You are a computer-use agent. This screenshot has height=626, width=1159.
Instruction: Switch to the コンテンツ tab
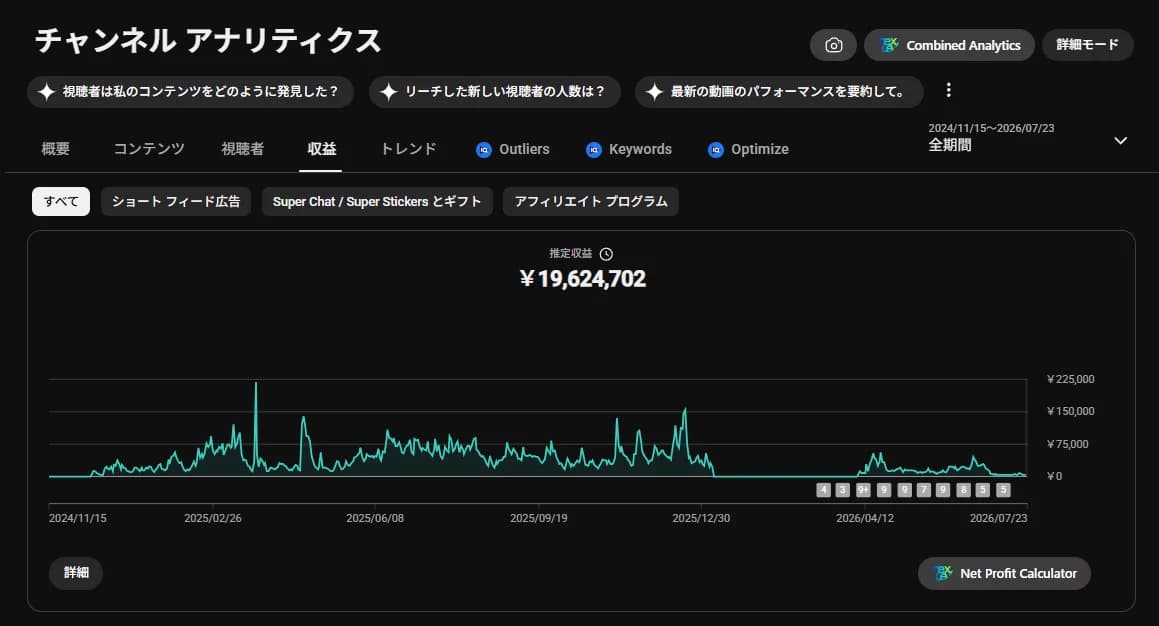click(x=149, y=149)
